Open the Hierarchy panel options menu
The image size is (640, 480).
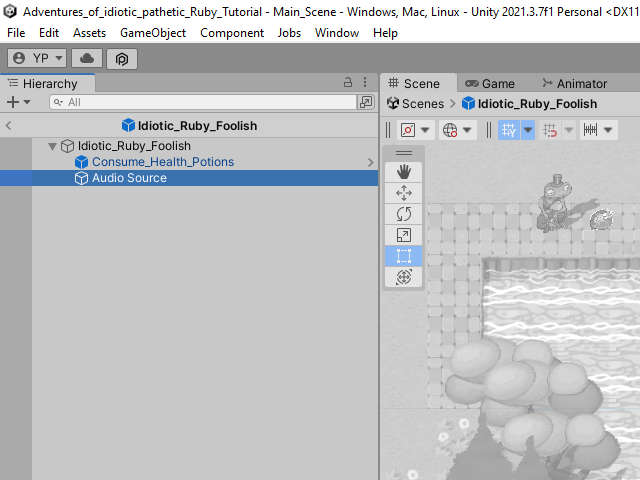365,82
